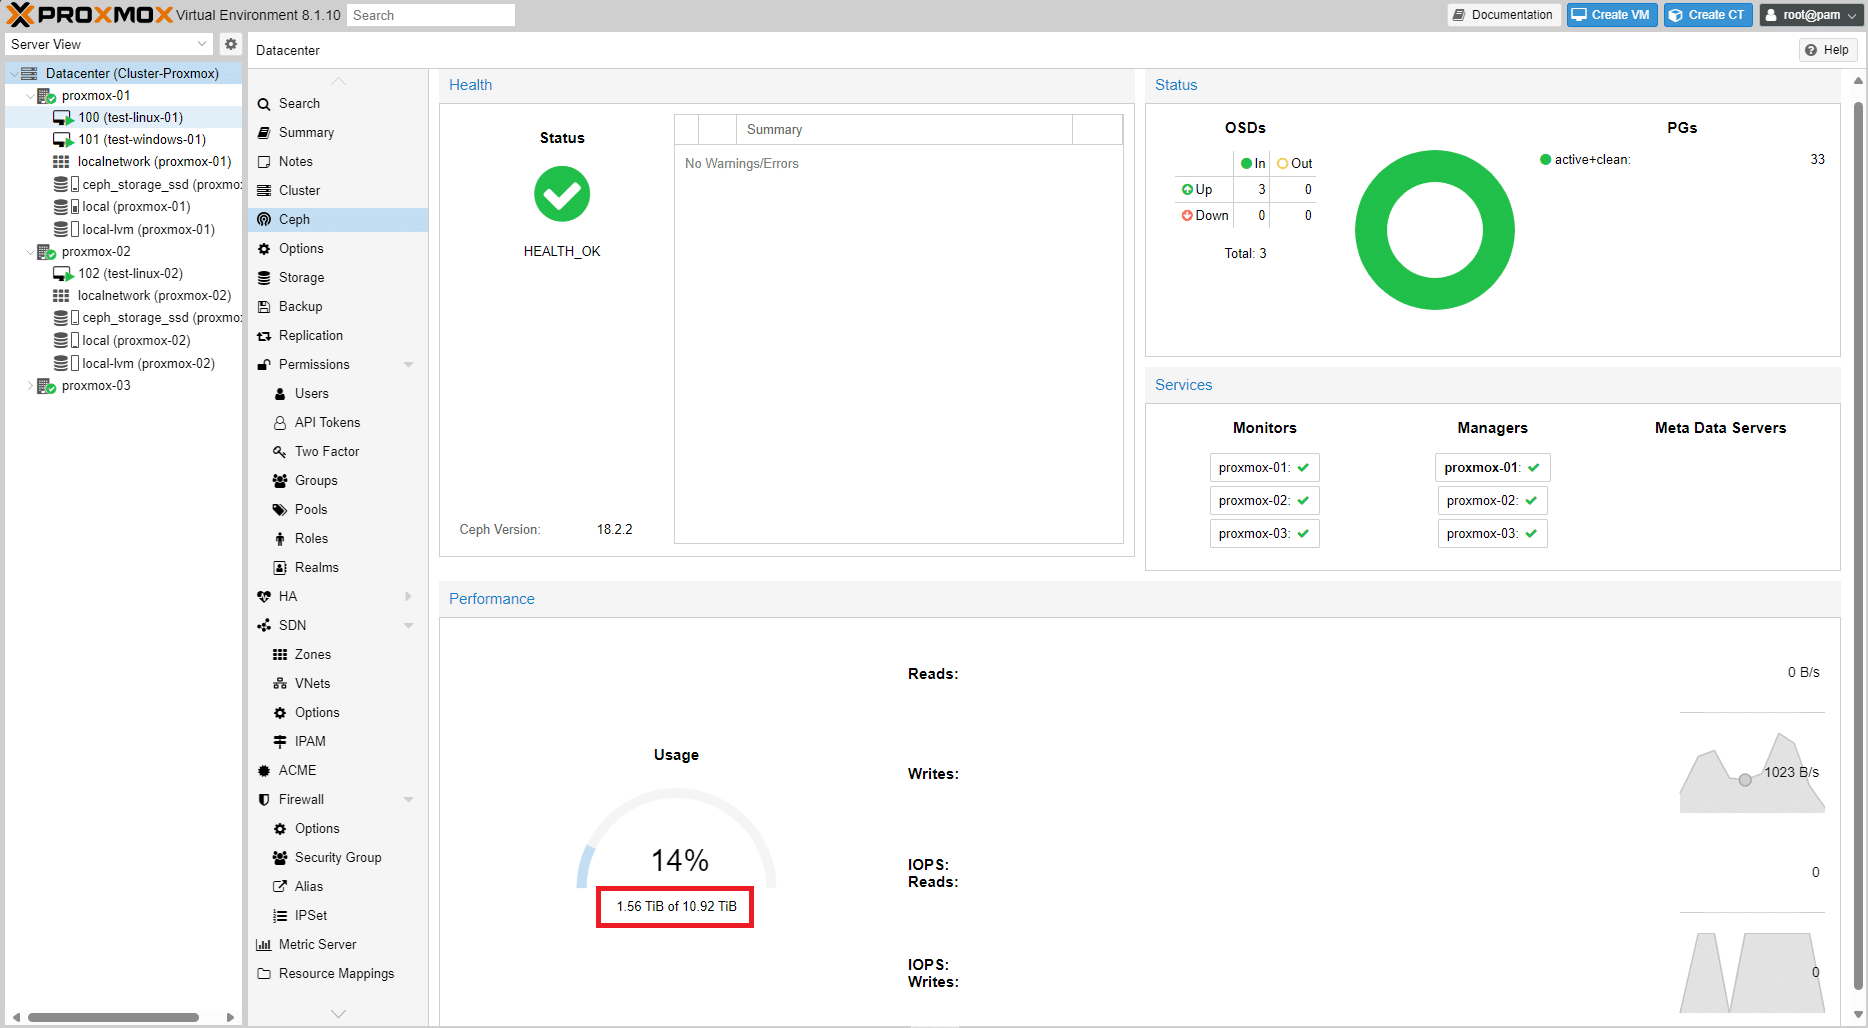
Task: Click the Replication arrows icon
Action: pyautogui.click(x=264, y=336)
